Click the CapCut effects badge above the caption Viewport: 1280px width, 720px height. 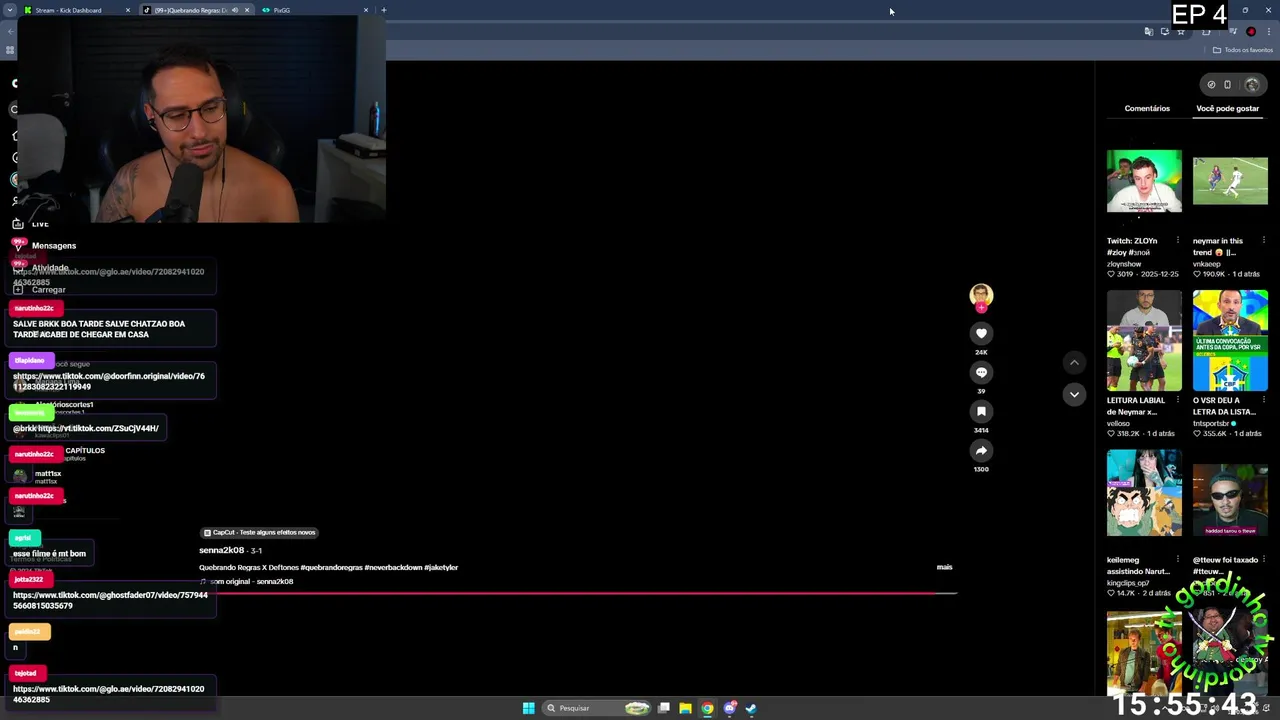click(259, 532)
